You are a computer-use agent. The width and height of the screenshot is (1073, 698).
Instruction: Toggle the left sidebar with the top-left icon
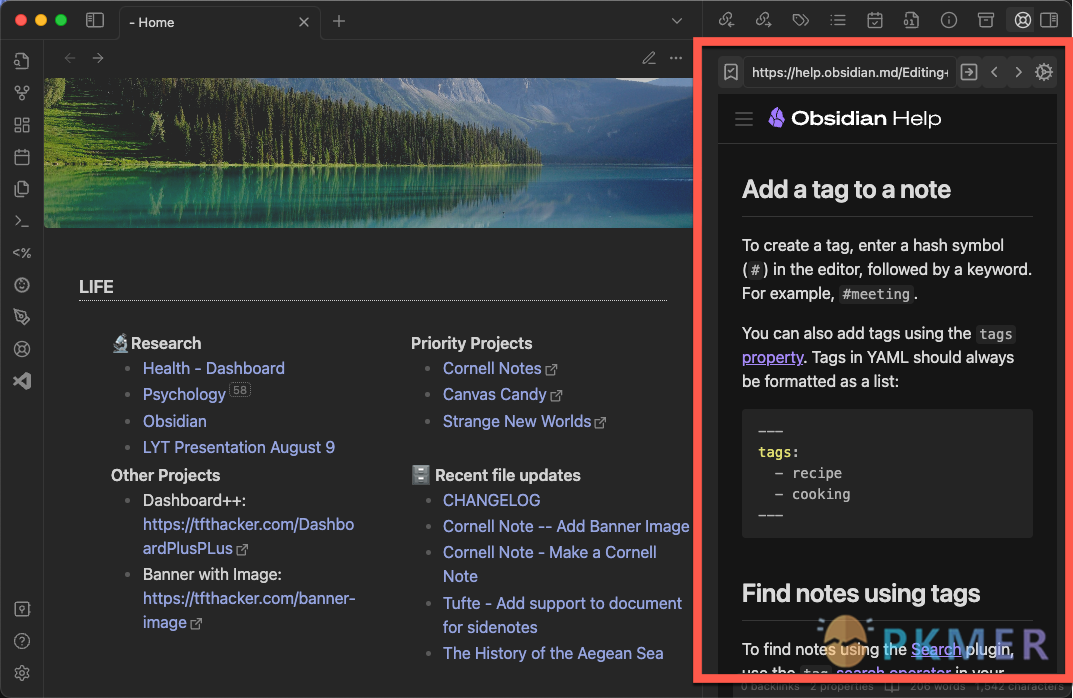tap(95, 21)
